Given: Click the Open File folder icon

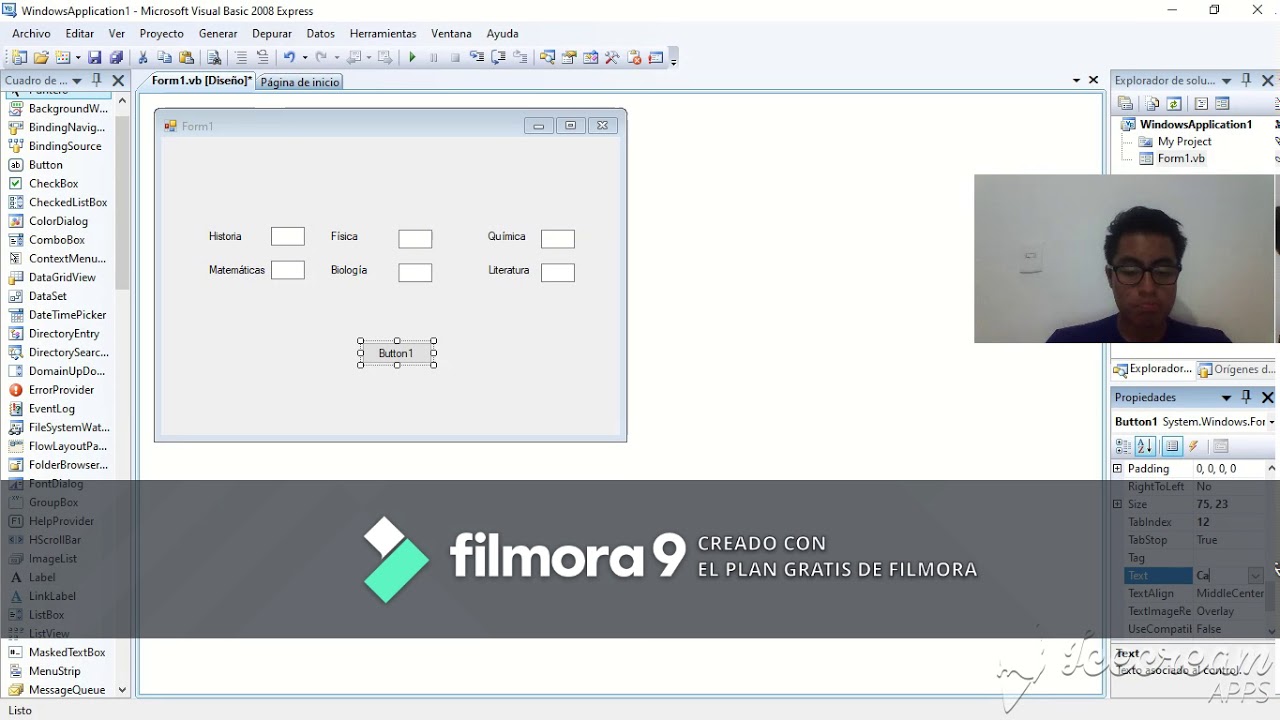Looking at the screenshot, I should coord(41,58).
